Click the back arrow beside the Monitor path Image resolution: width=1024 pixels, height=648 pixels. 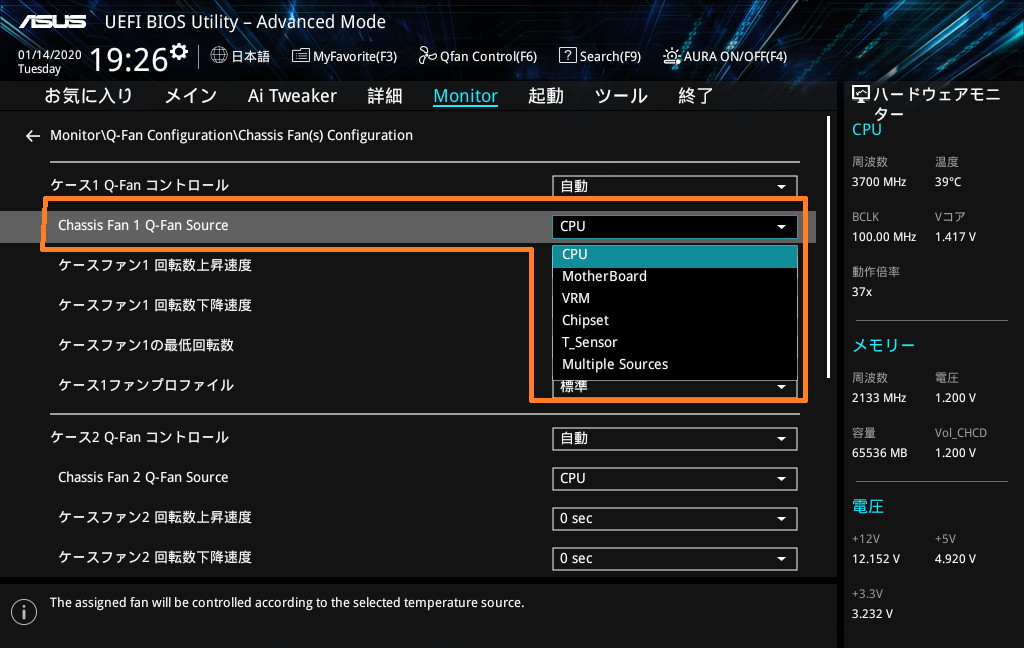33,136
